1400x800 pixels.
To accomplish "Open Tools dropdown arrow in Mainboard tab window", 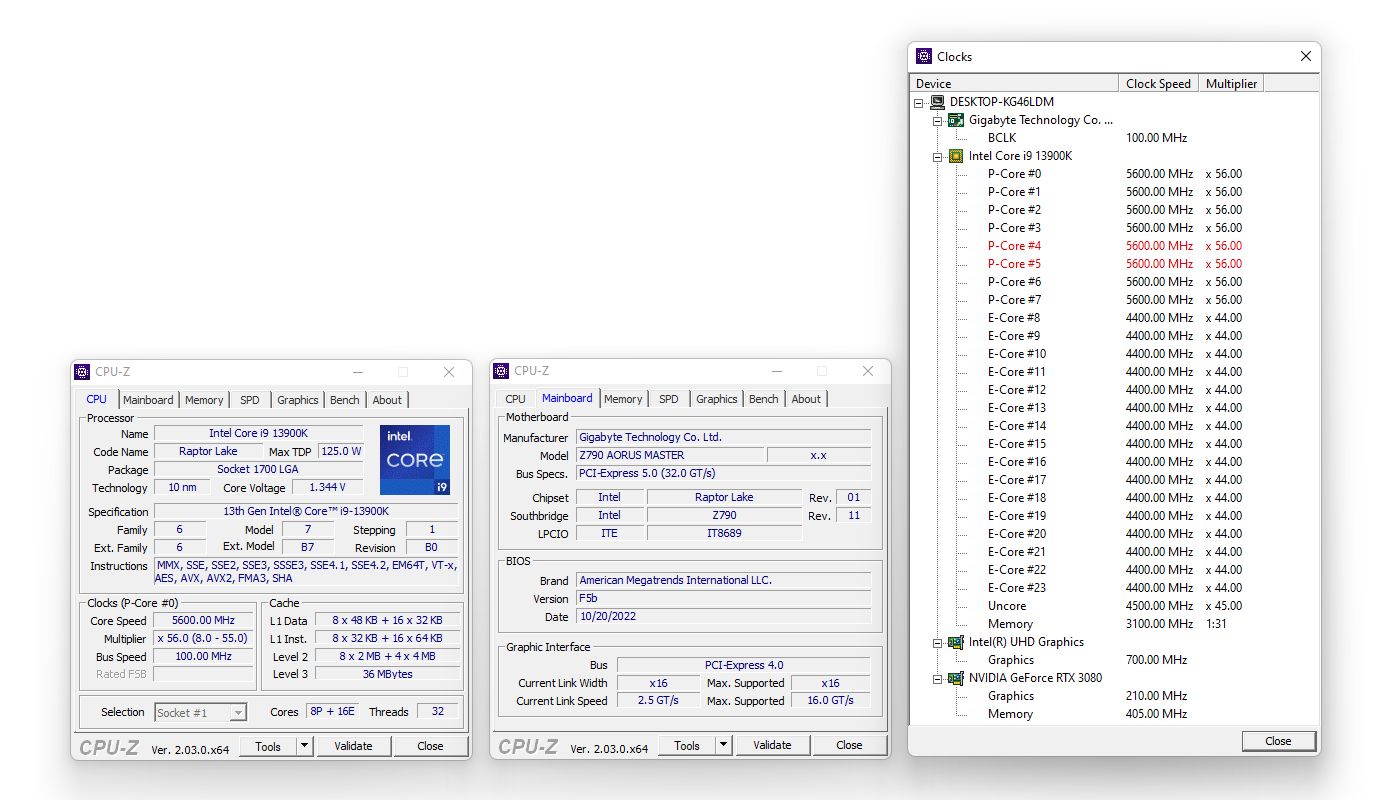I will 724,745.
